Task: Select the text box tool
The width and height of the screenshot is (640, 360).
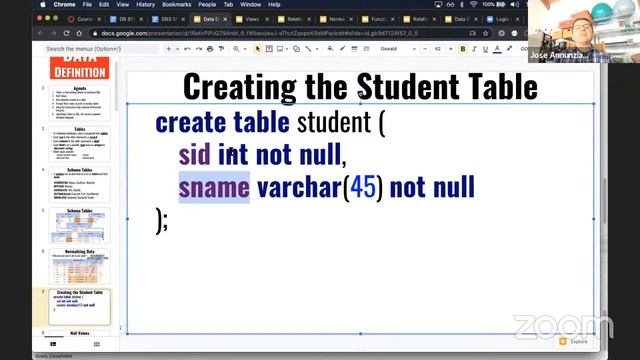Action: tap(269, 49)
